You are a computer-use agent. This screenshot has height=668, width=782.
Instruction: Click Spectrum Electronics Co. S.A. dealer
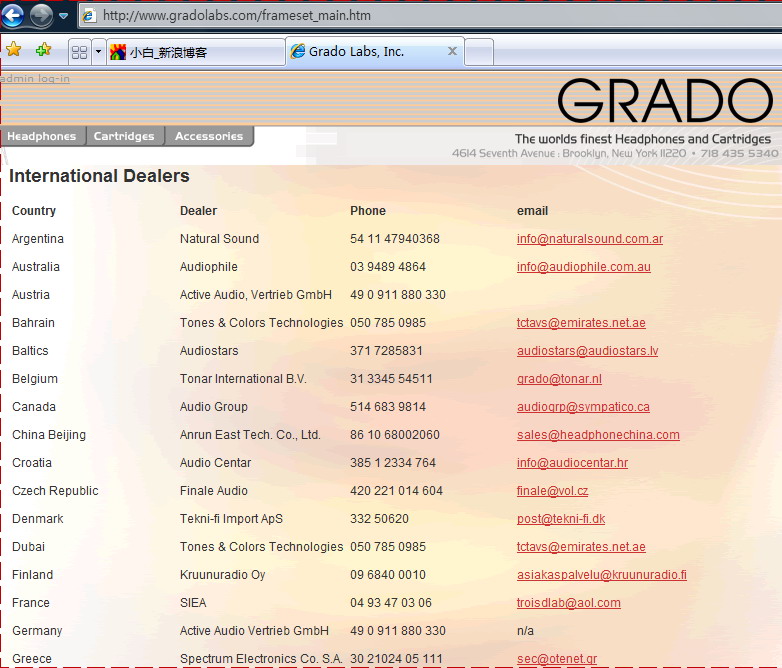point(261,659)
